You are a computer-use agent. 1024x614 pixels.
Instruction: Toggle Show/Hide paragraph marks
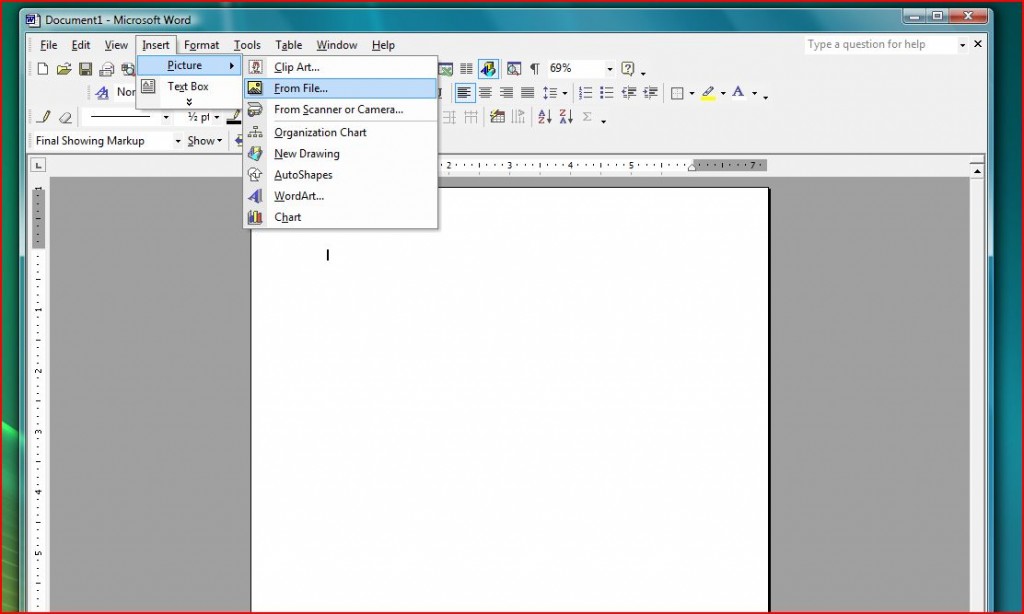[534, 69]
